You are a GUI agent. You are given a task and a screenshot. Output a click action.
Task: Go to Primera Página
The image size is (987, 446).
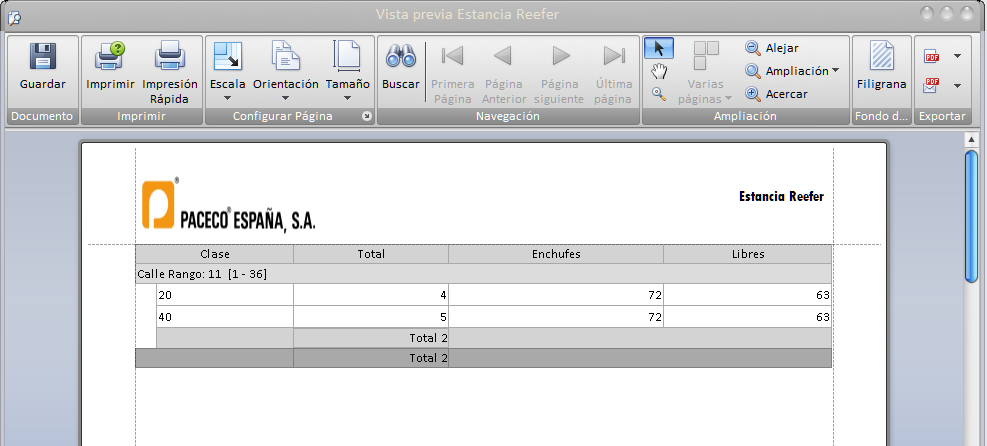(453, 72)
